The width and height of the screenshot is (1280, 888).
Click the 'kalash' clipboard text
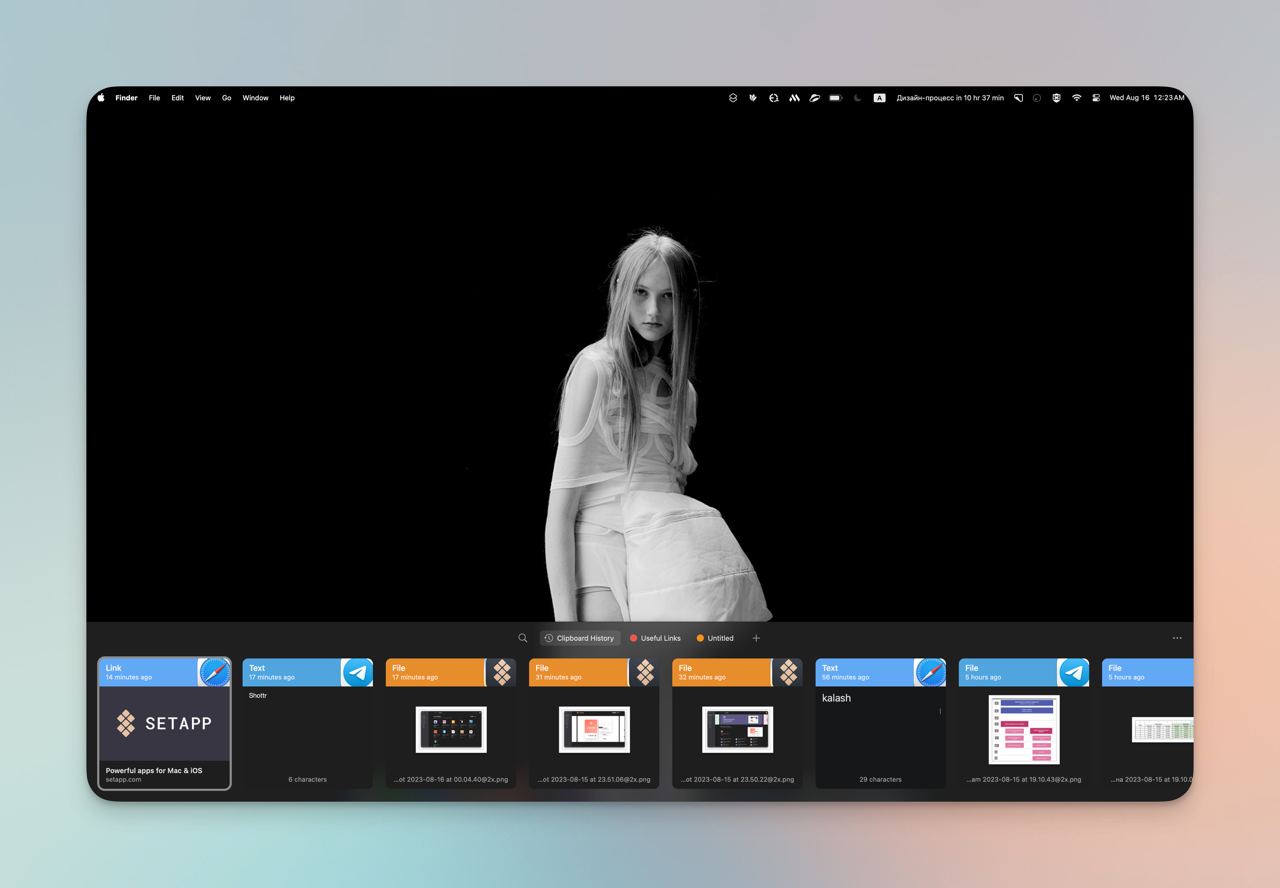[836, 698]
